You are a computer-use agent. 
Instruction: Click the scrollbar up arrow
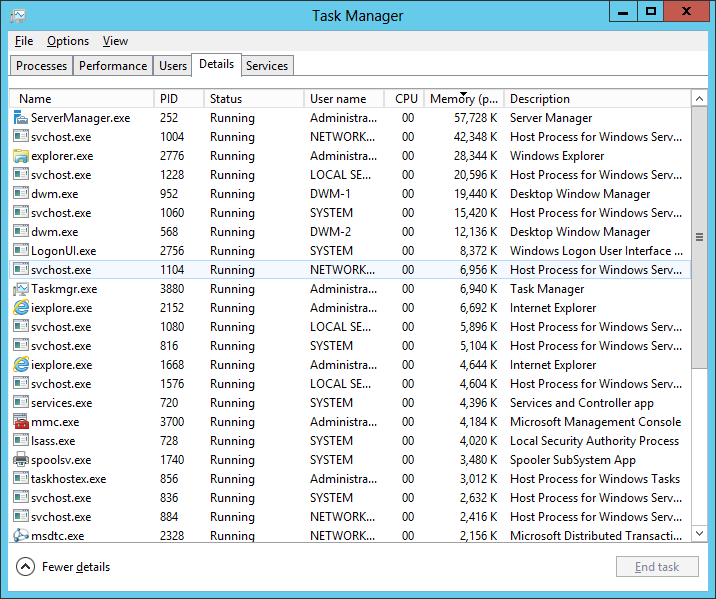coord(699,99)
